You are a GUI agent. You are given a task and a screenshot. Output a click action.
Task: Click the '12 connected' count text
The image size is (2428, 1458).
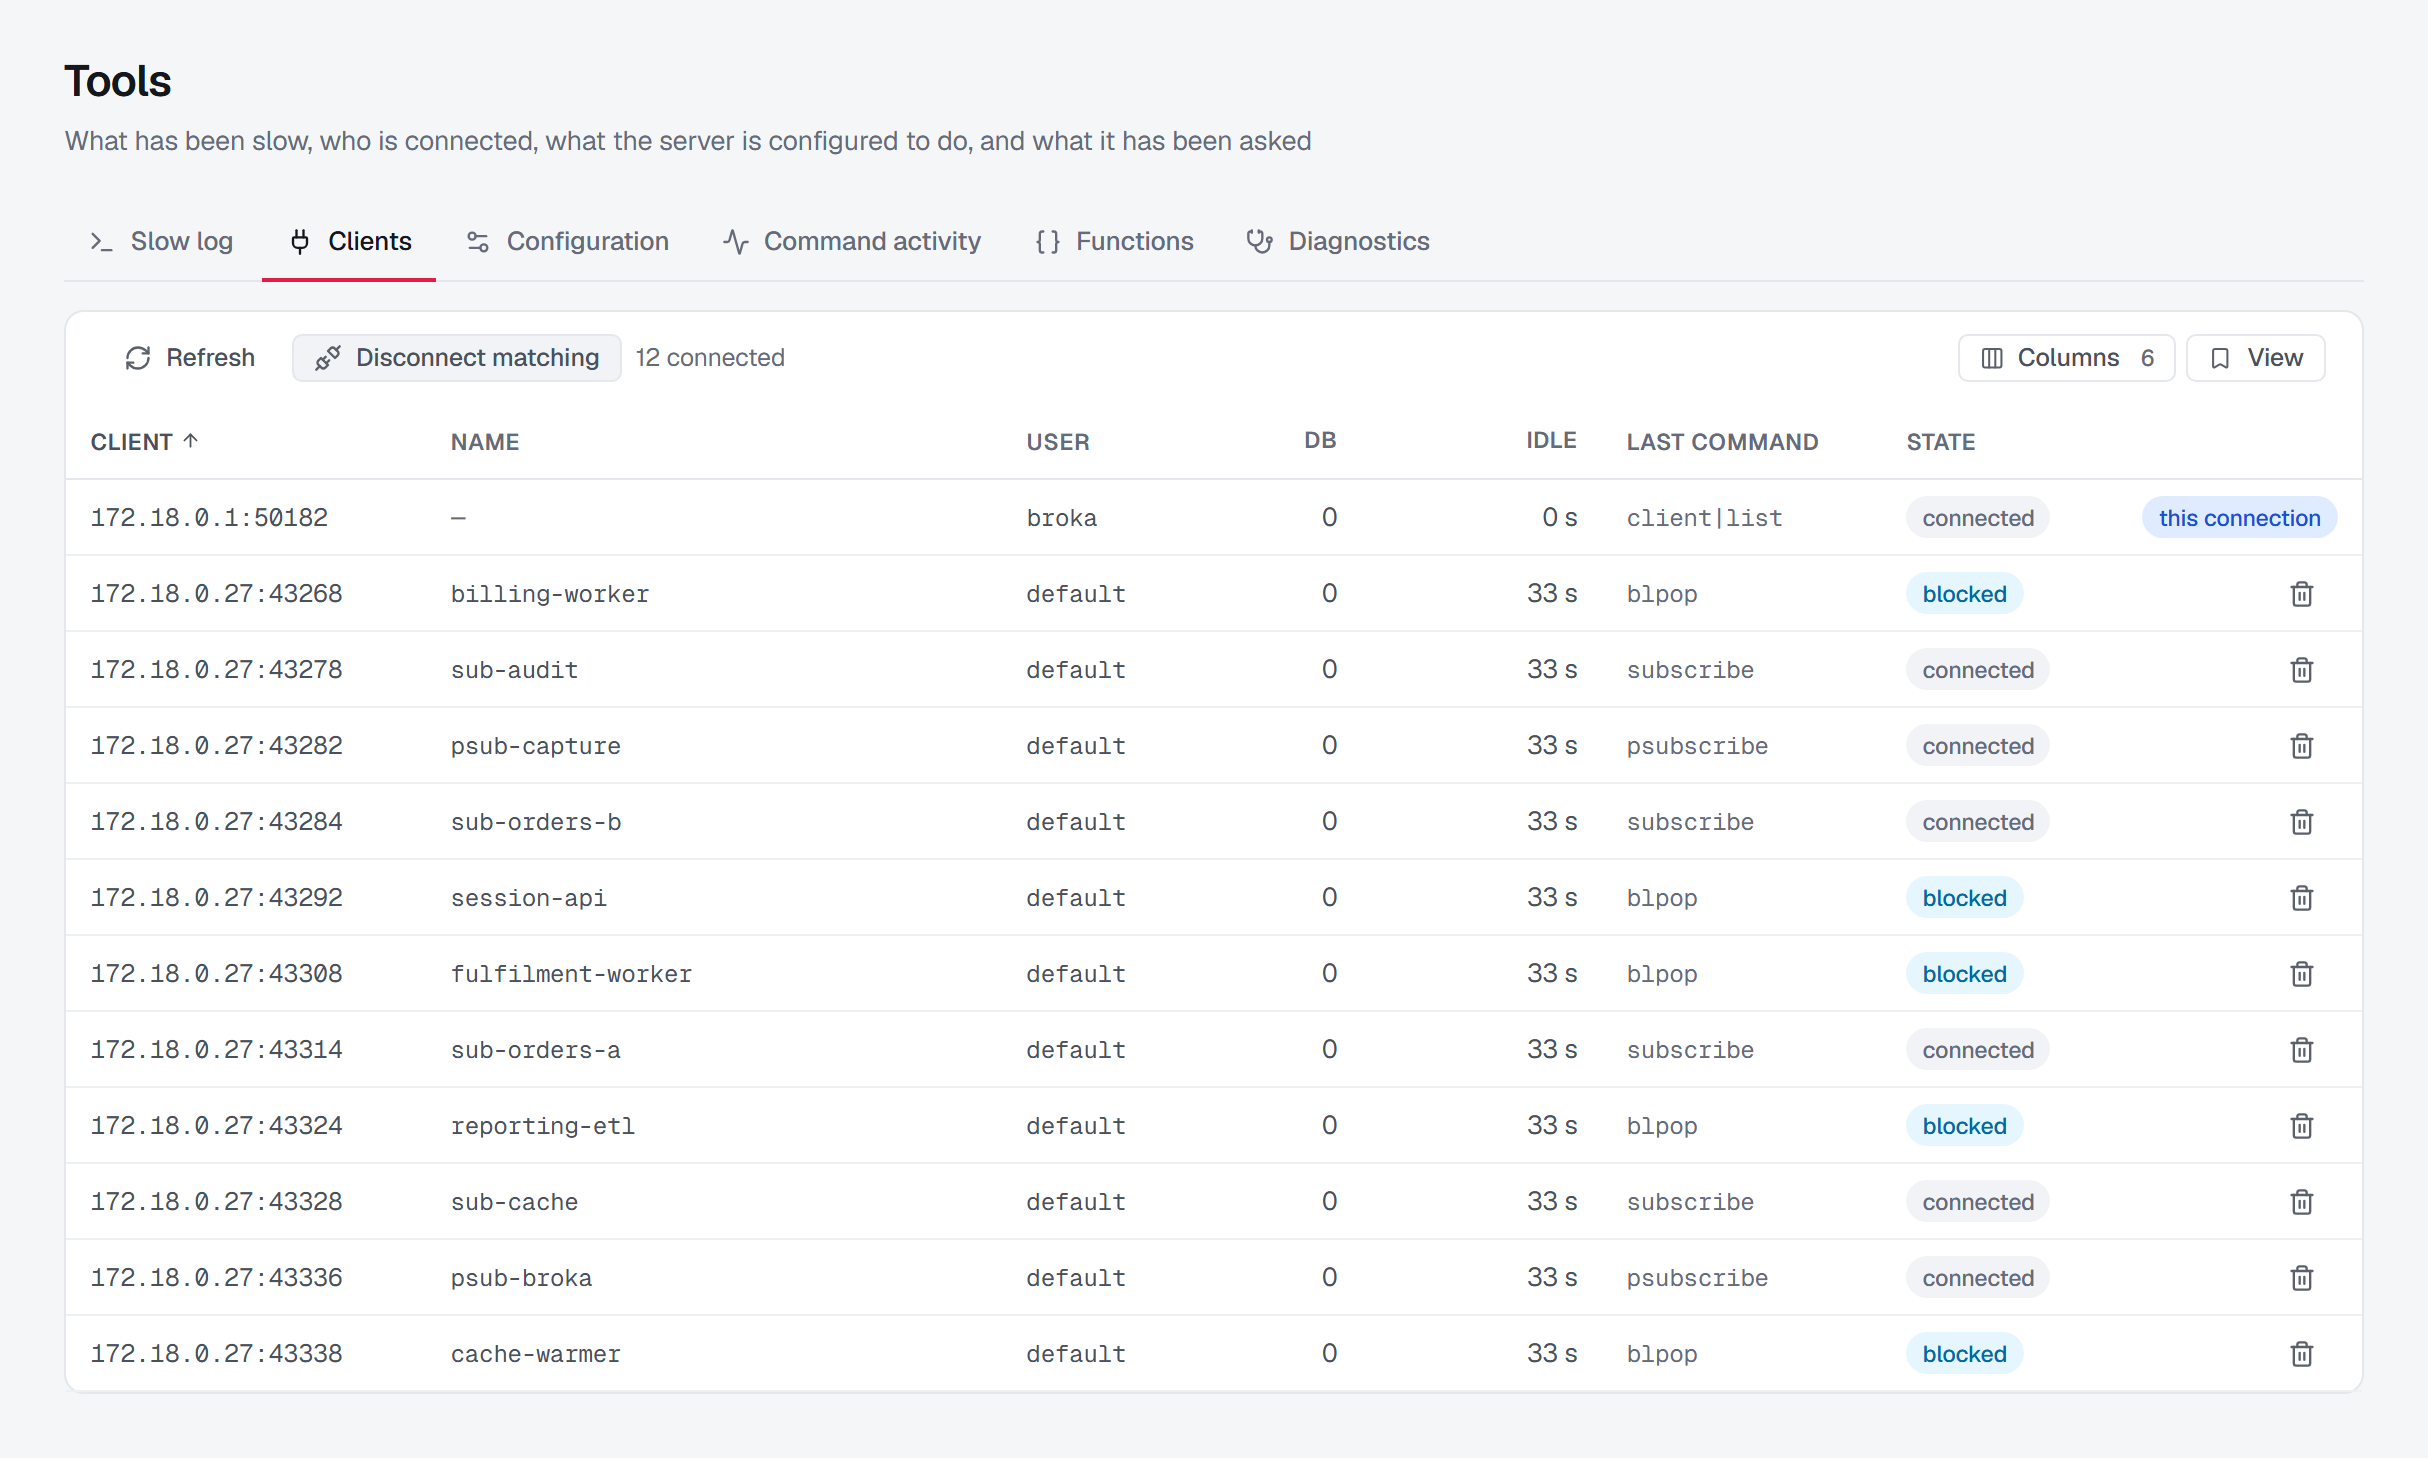pyautogui.click(x=710, y=358)
